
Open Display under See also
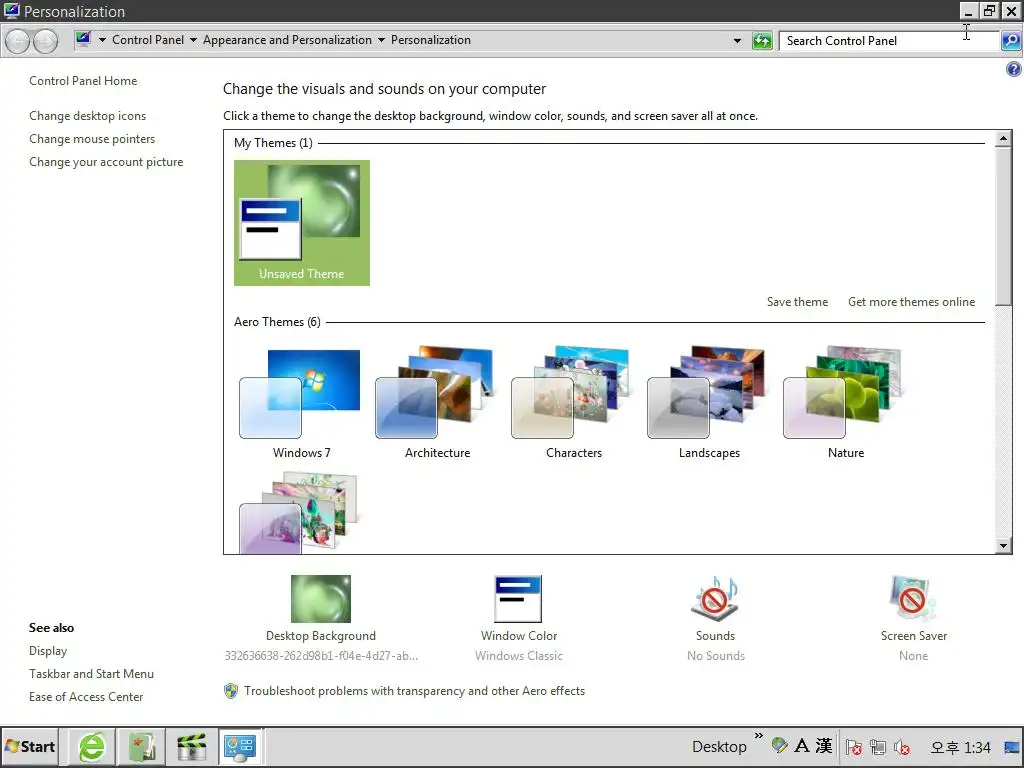click(x=48, y=651)
